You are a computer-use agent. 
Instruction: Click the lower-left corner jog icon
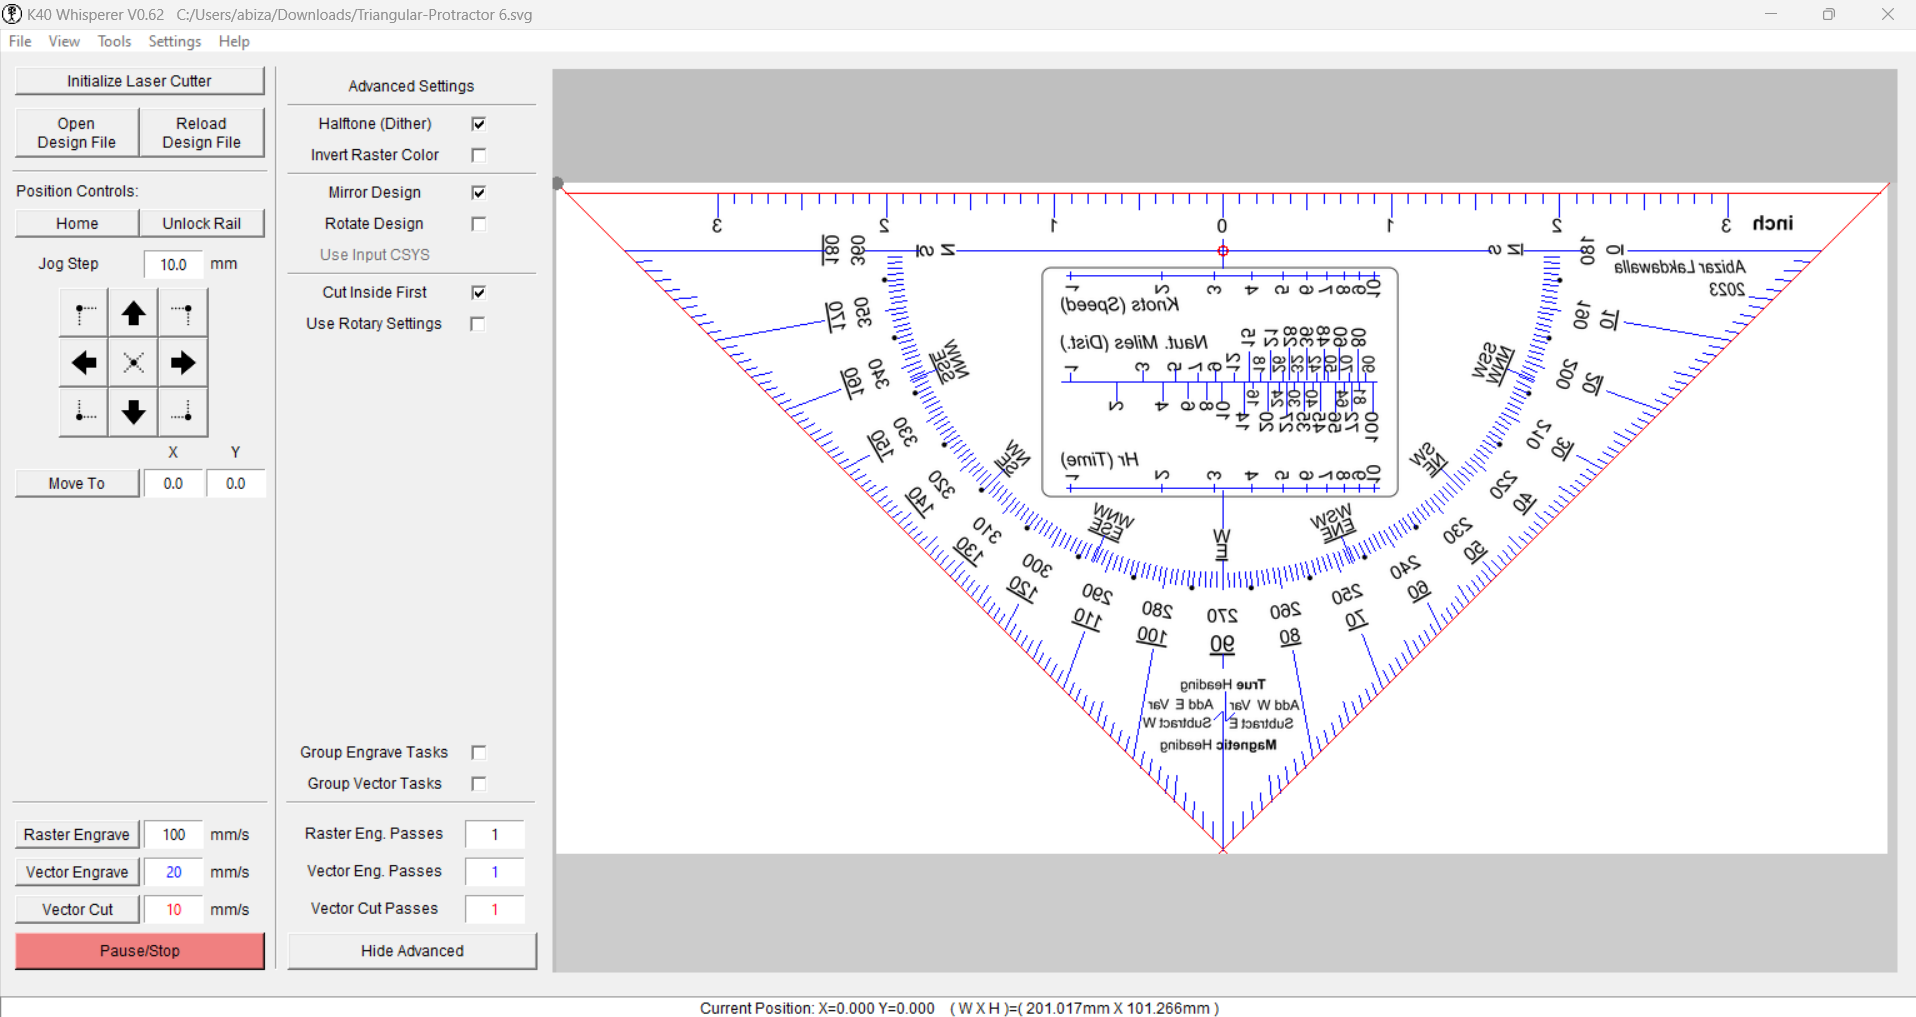83,412
